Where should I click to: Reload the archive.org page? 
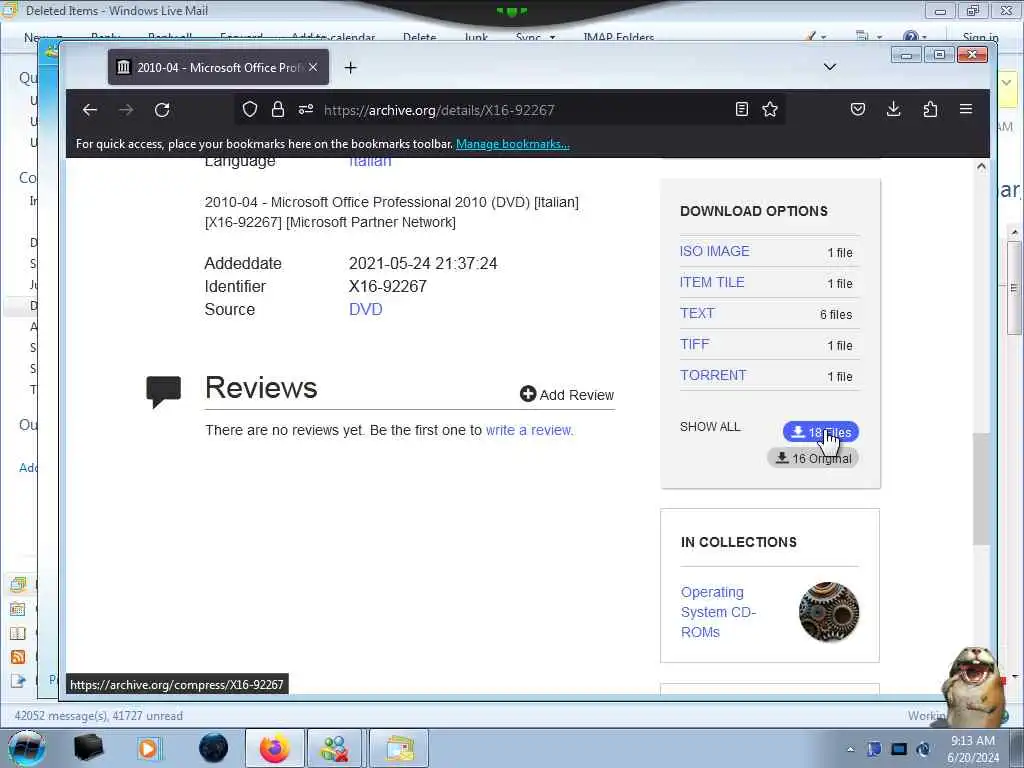tap(162, 110)
